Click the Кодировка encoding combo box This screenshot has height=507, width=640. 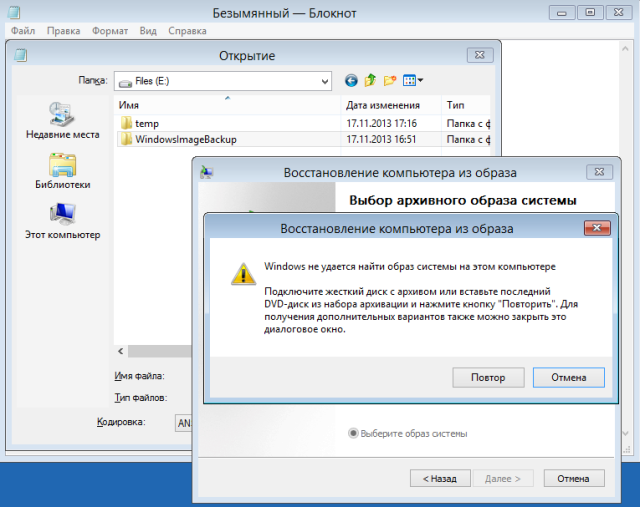pyautogui.click(x=183, y=423)
